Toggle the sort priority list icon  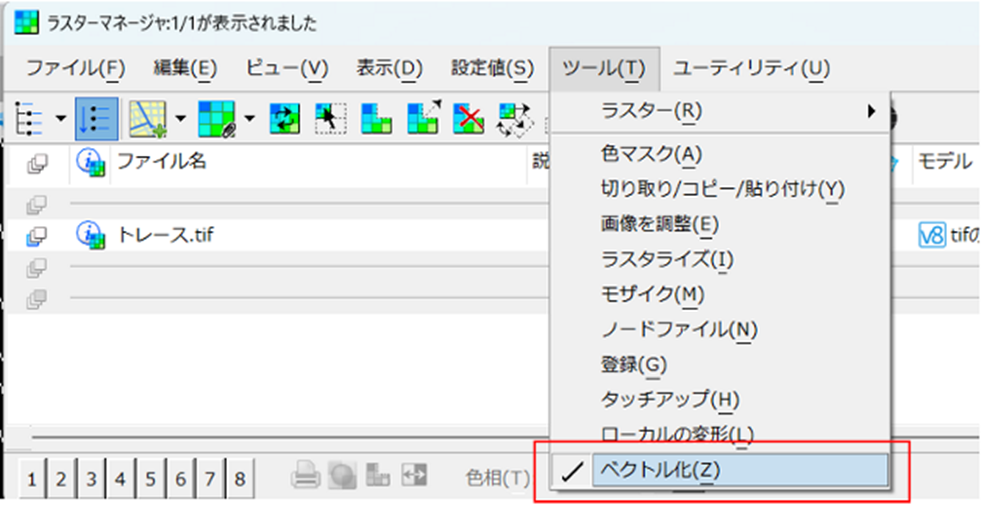click(x=99, y=118)
